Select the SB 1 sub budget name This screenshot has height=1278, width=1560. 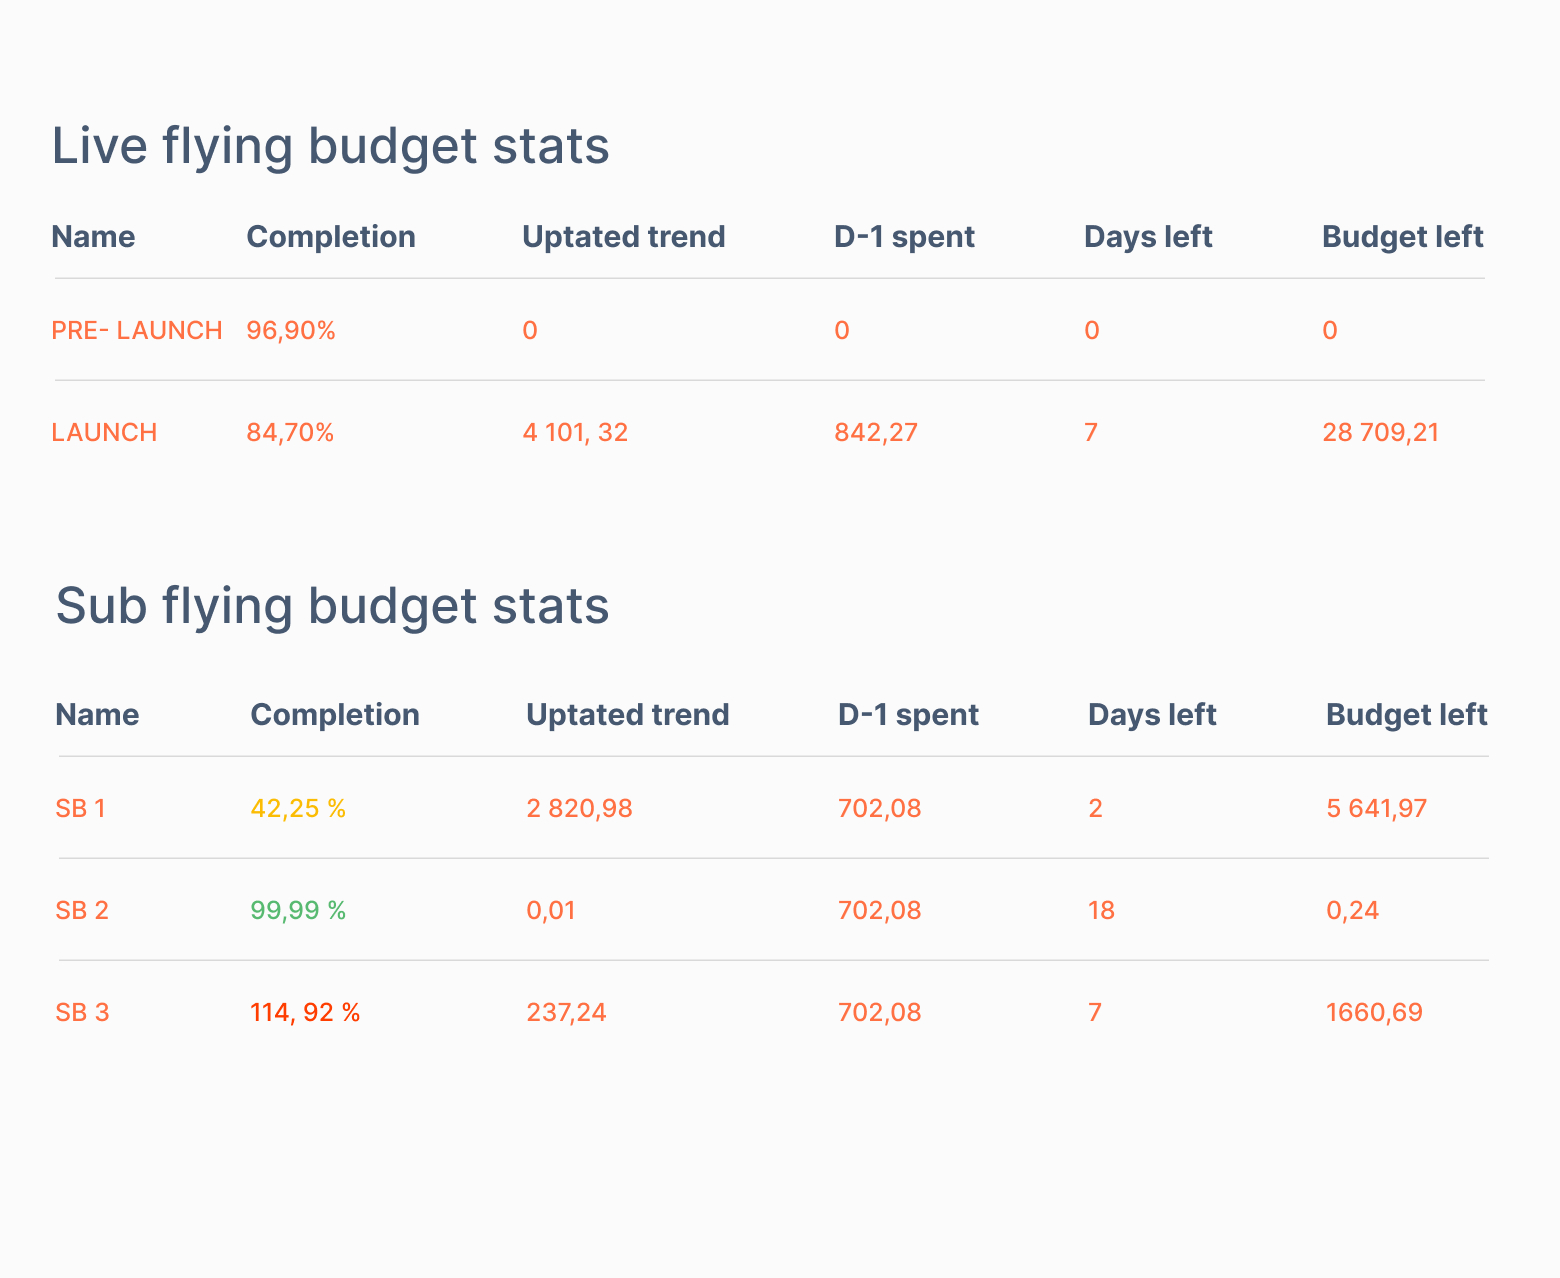[80, 809]
